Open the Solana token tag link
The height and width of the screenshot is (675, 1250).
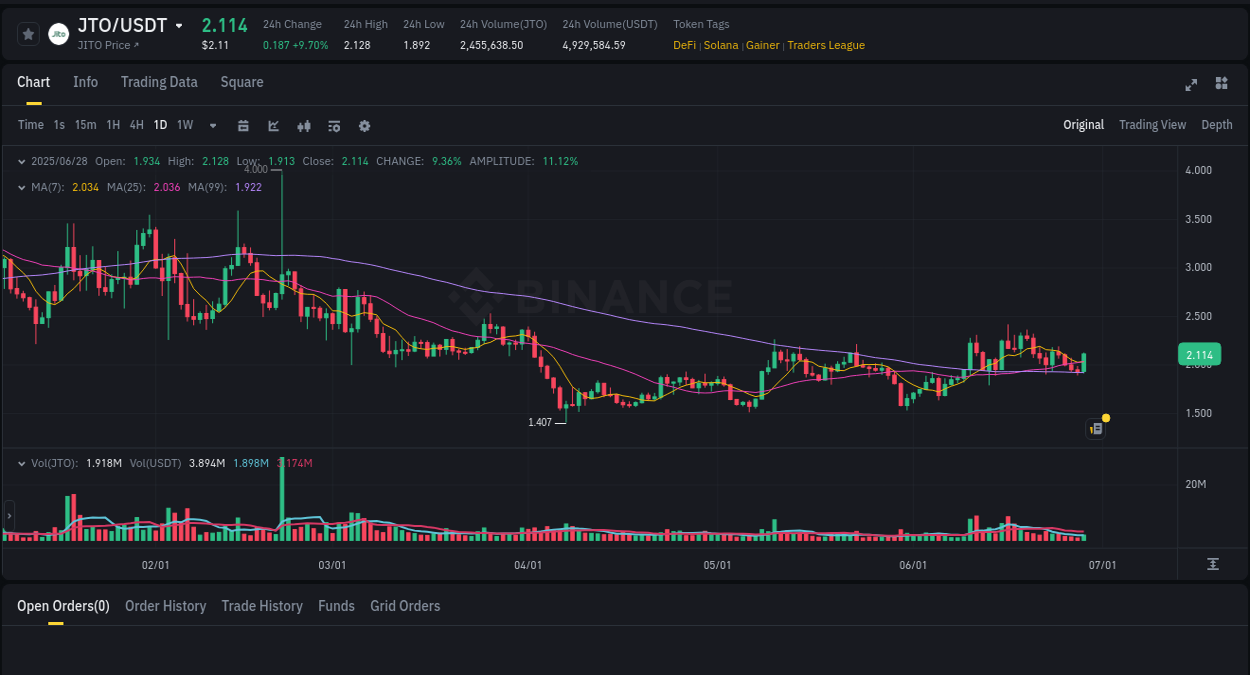pyautogui.click(x=721, y=45)
